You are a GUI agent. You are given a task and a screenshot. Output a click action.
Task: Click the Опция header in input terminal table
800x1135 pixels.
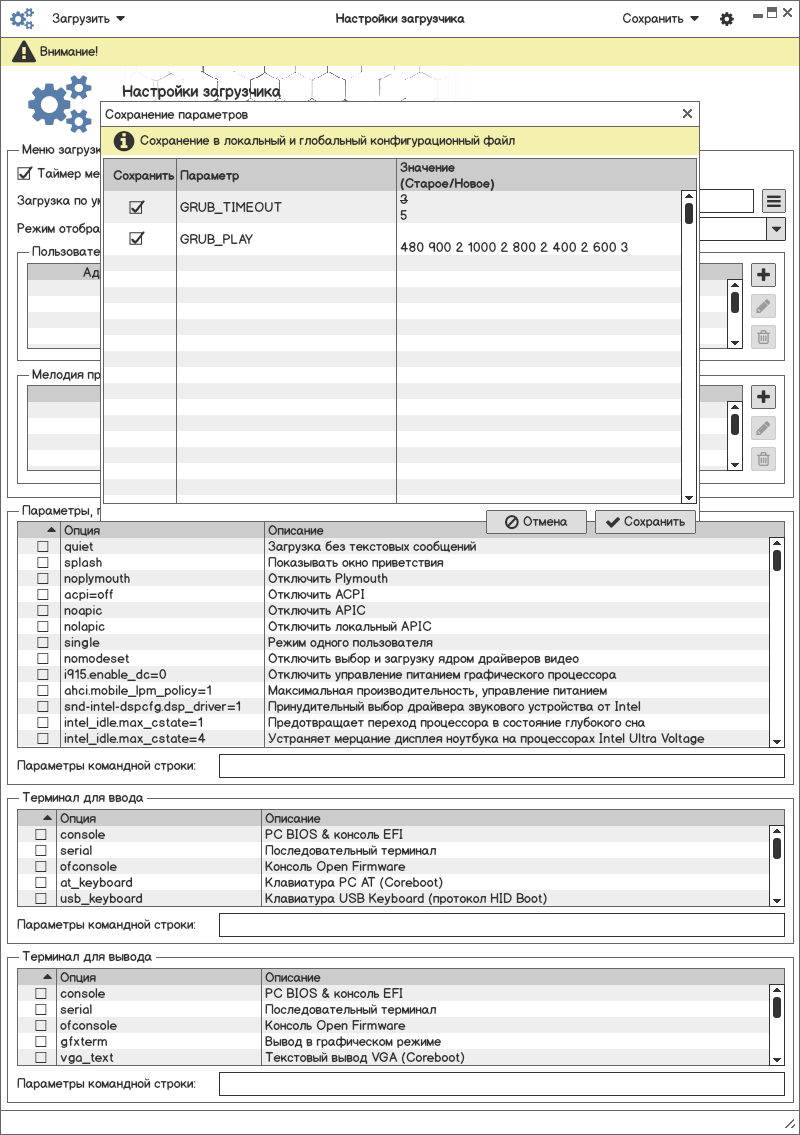159,818
